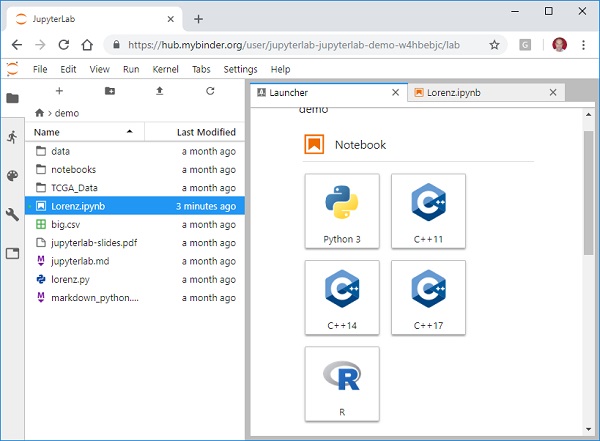Go back in the browser
The width and height of the screenshot is (600, 441).
click(x=17, y=45)
